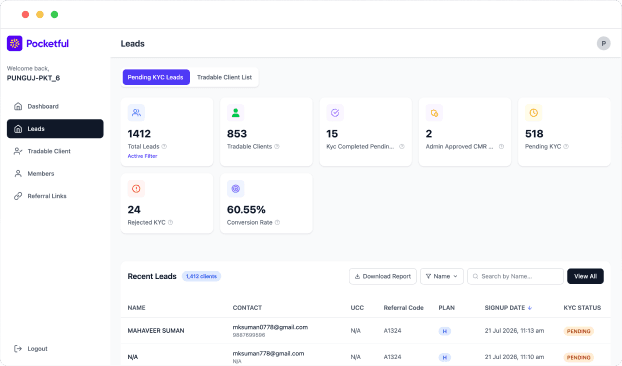Click the PLAN column header

[447, 308]
